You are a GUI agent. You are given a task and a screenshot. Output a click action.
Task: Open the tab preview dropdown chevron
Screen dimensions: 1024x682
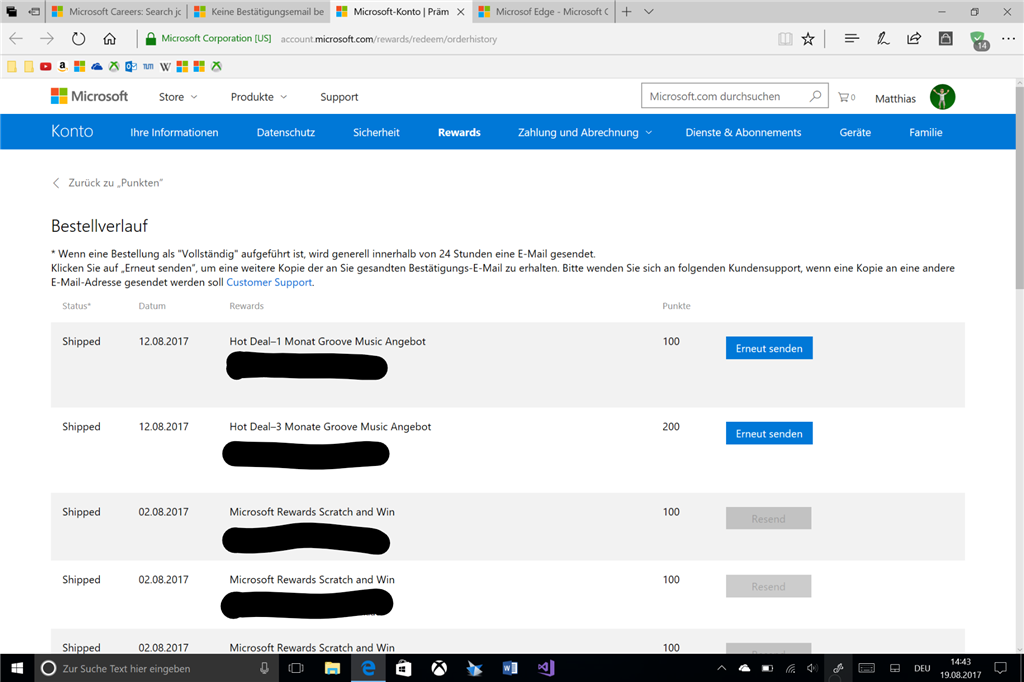648,11
